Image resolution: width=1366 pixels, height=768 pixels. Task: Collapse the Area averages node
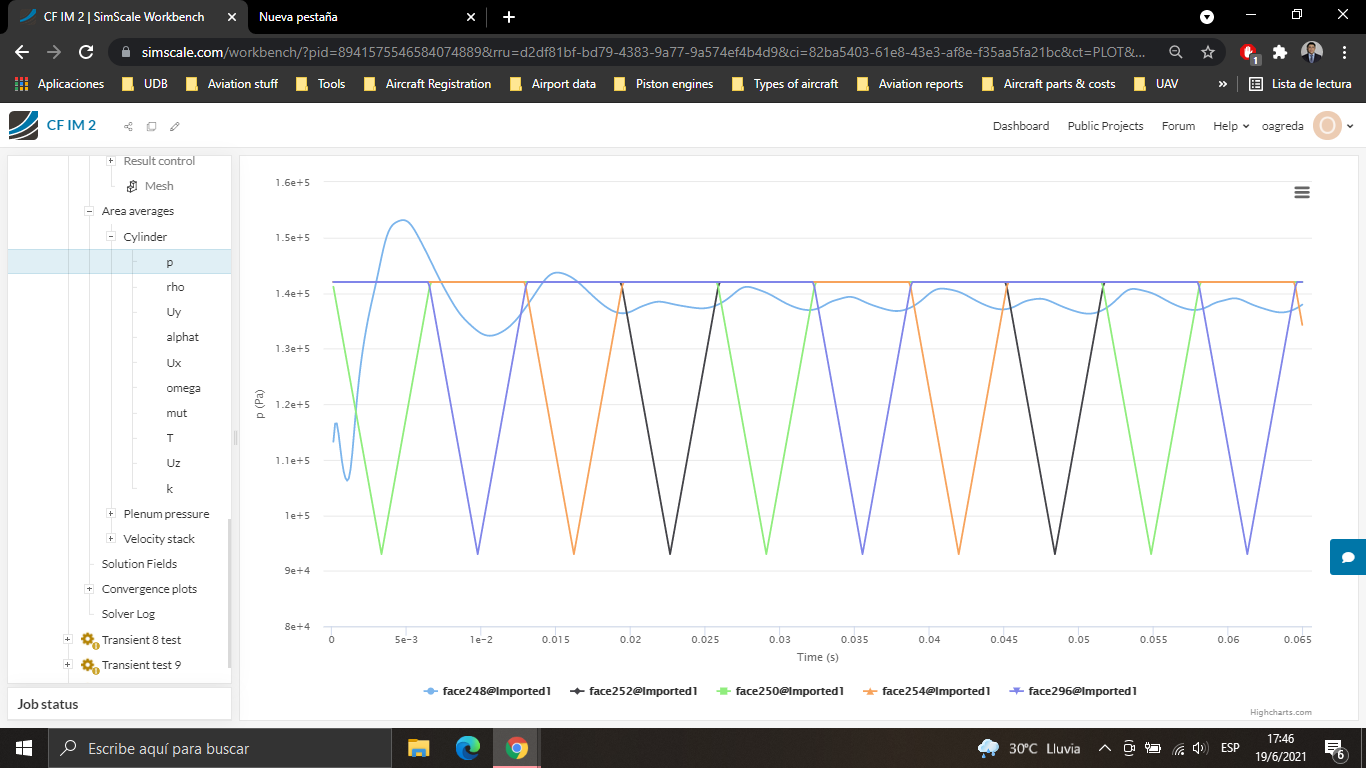pyautogui.click(x=89, y=211)
